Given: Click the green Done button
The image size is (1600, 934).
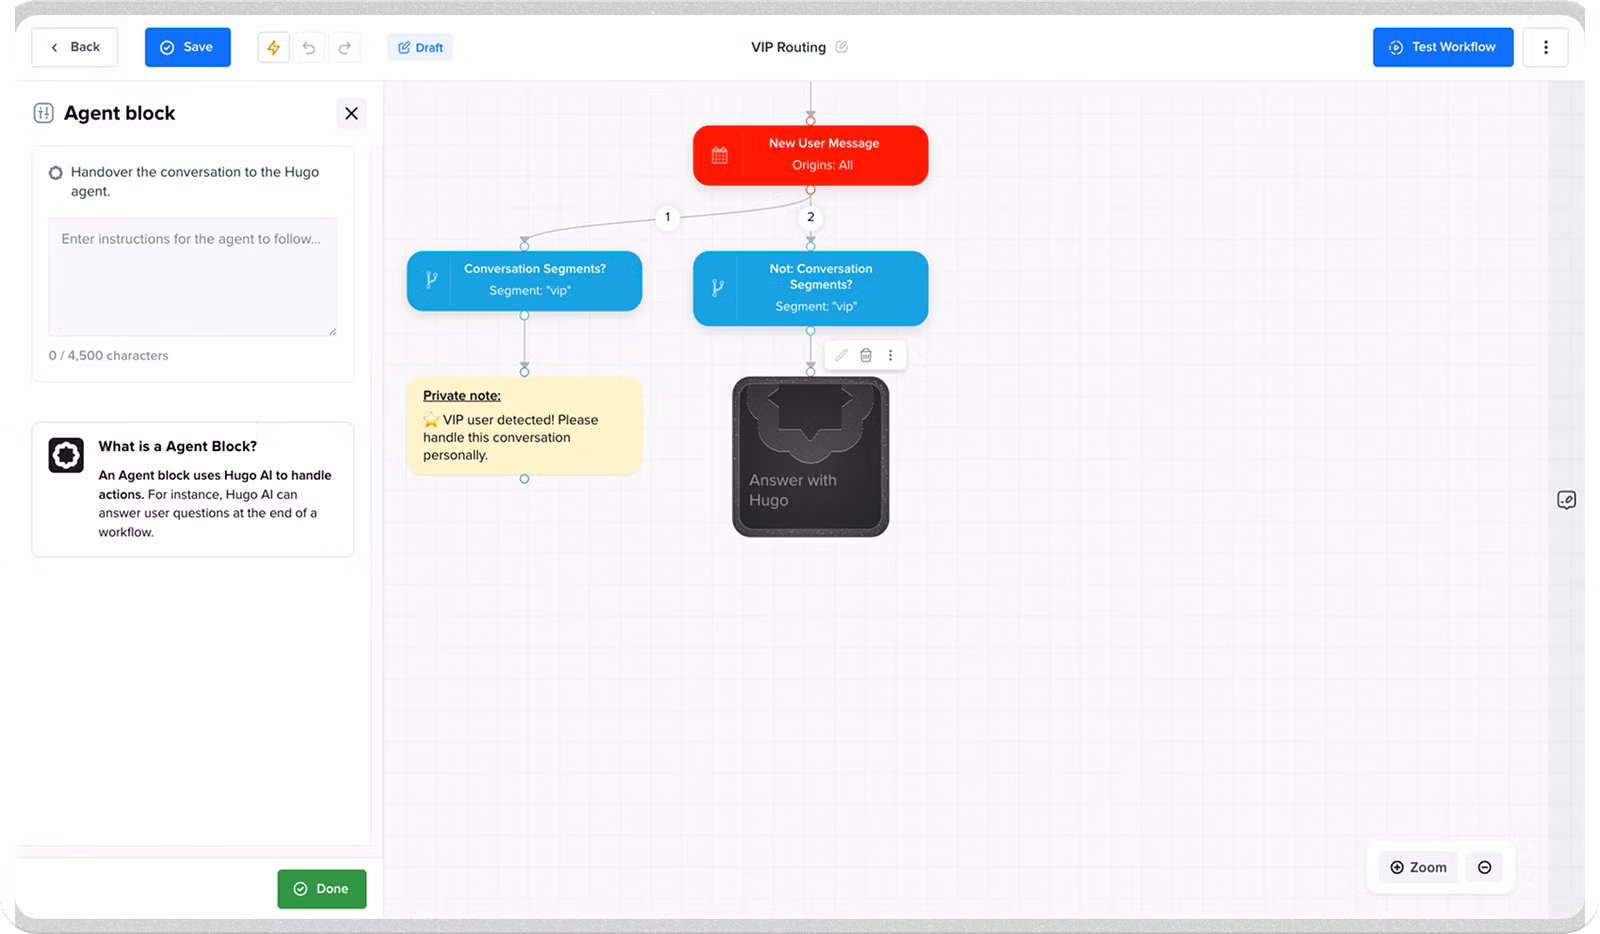Looking at the screenshot, I should [321, 888].
